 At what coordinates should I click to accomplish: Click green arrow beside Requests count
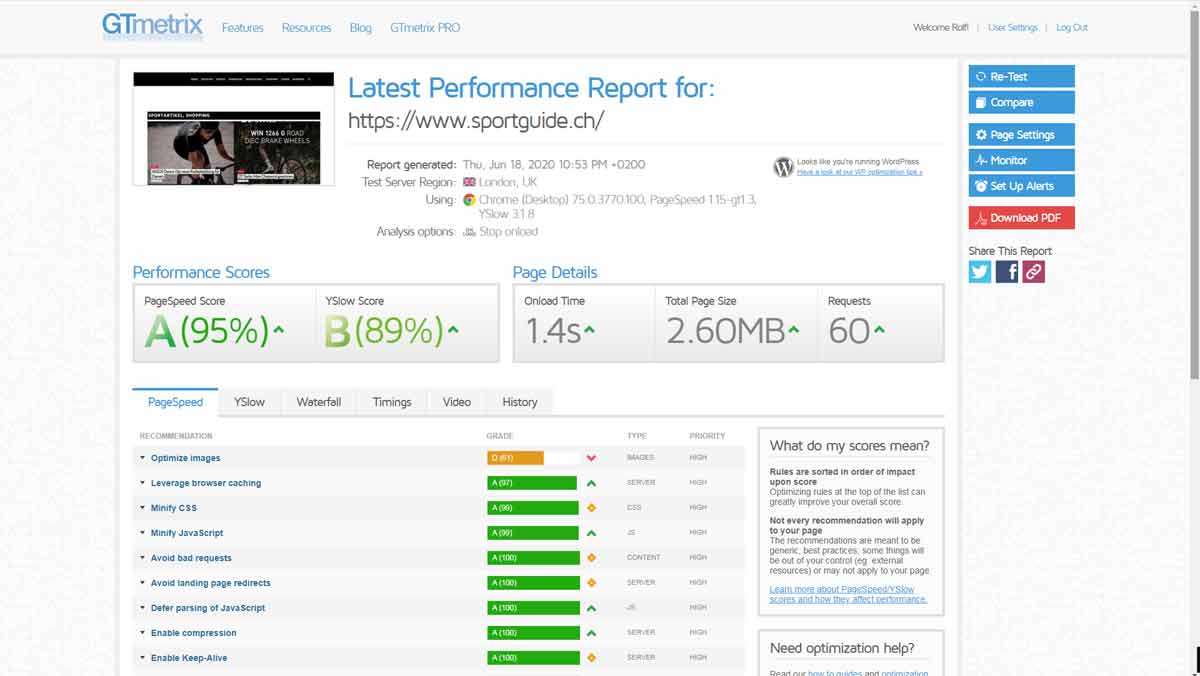[878, 329]
